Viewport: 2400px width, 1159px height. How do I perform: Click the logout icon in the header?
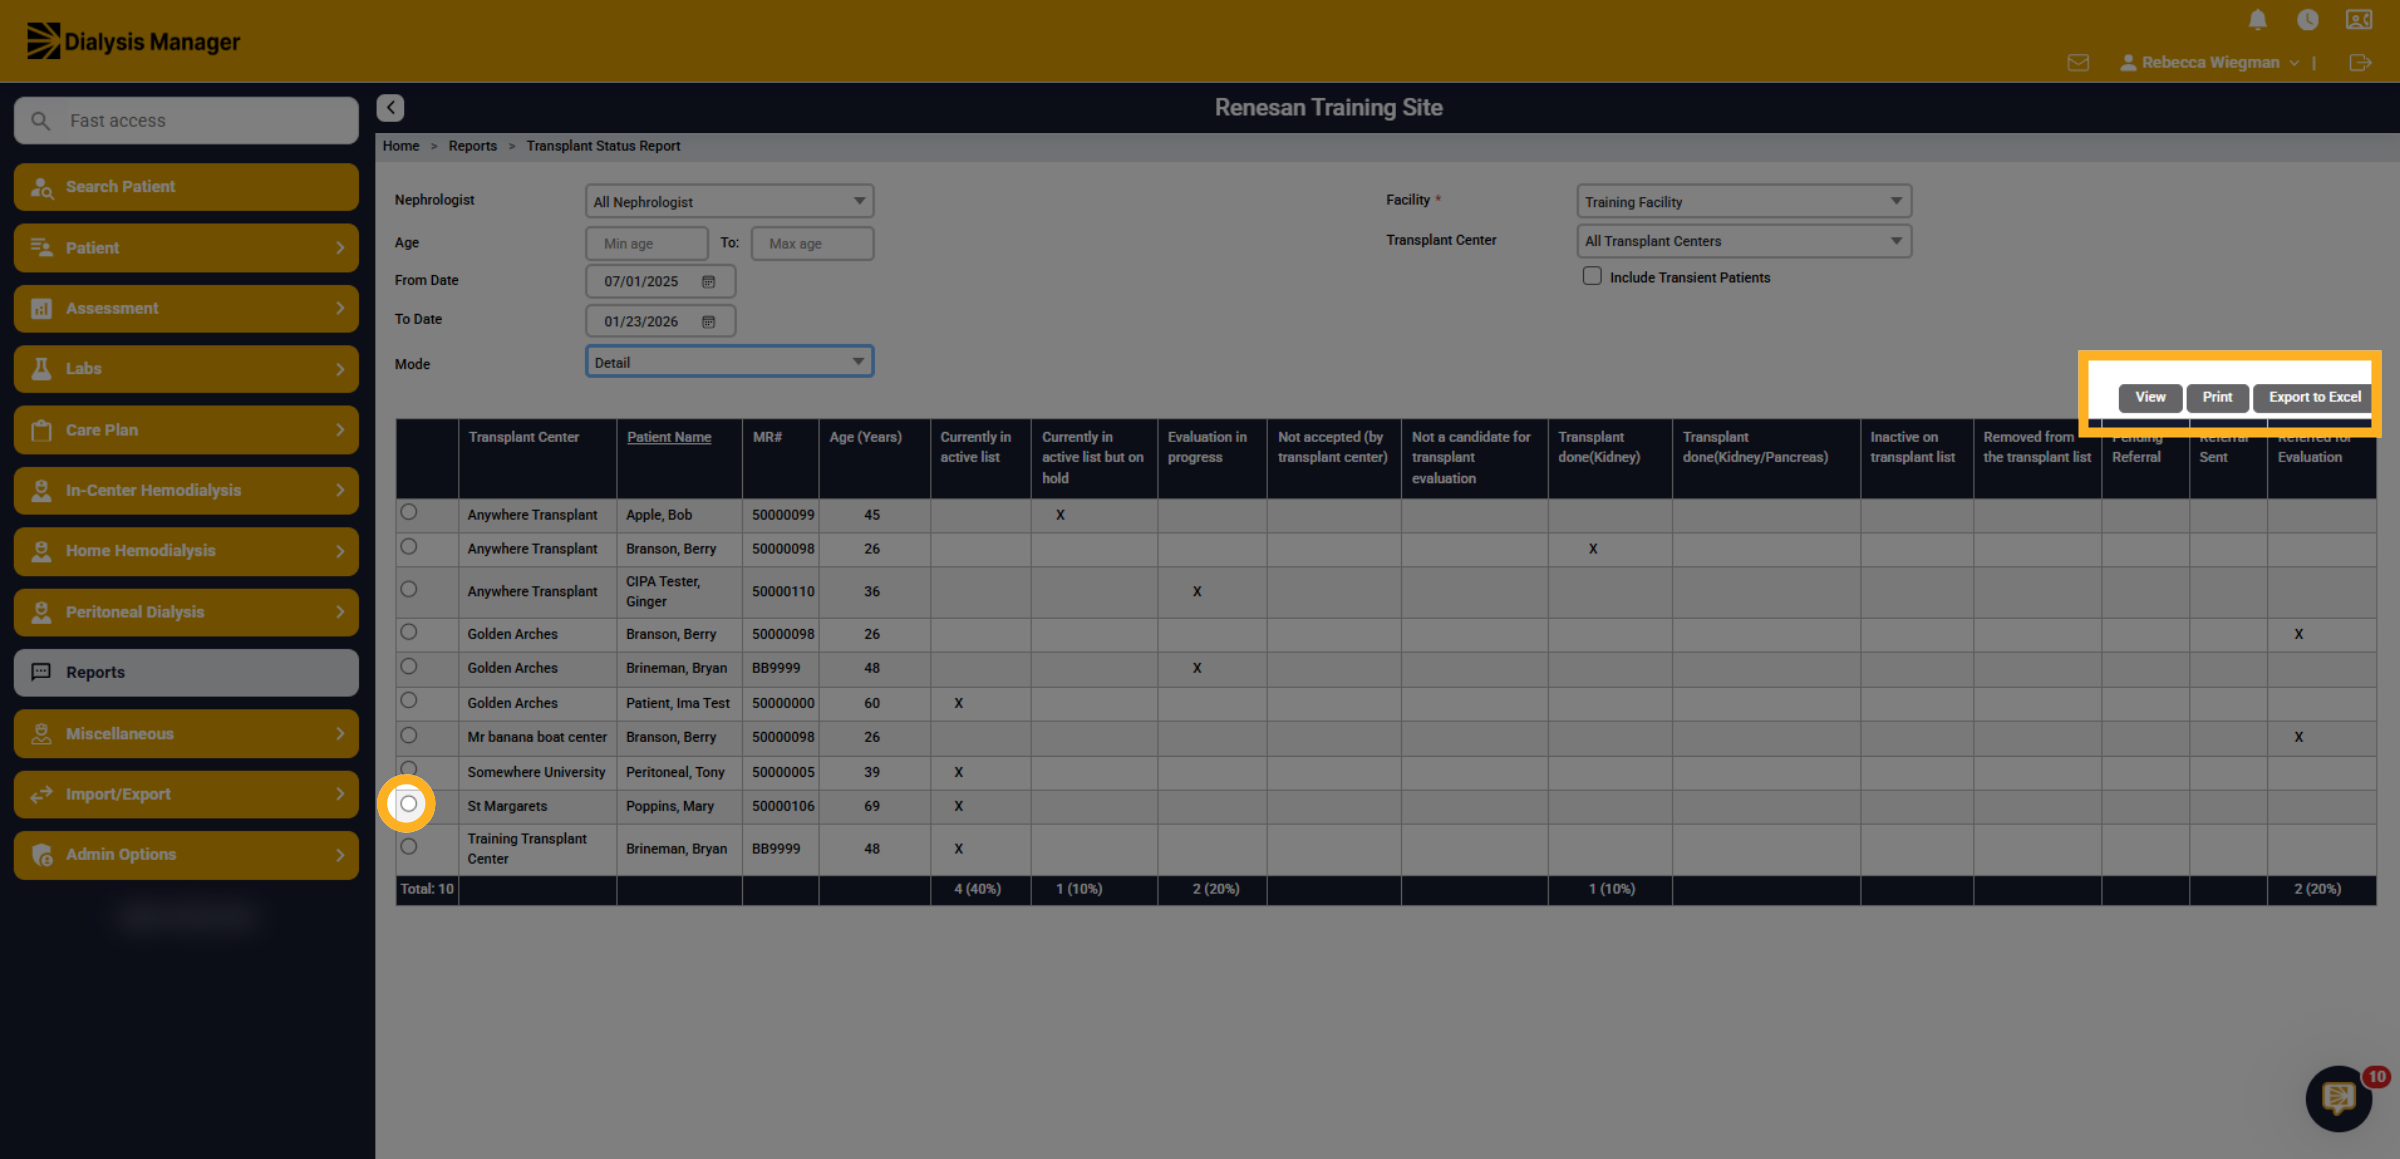pyautogui.click(x=2360, y=63)
